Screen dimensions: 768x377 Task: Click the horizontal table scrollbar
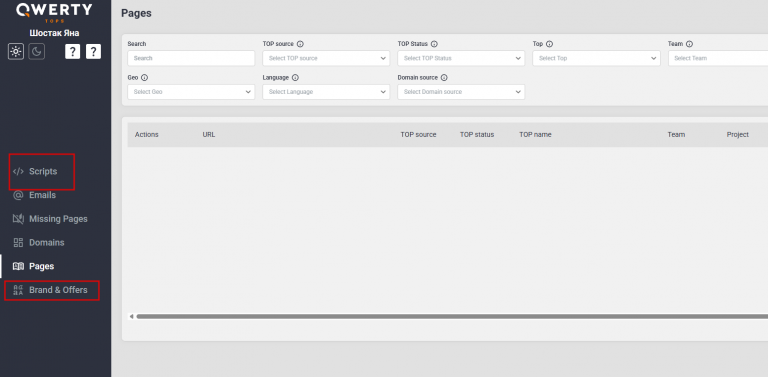coord(452,317)
